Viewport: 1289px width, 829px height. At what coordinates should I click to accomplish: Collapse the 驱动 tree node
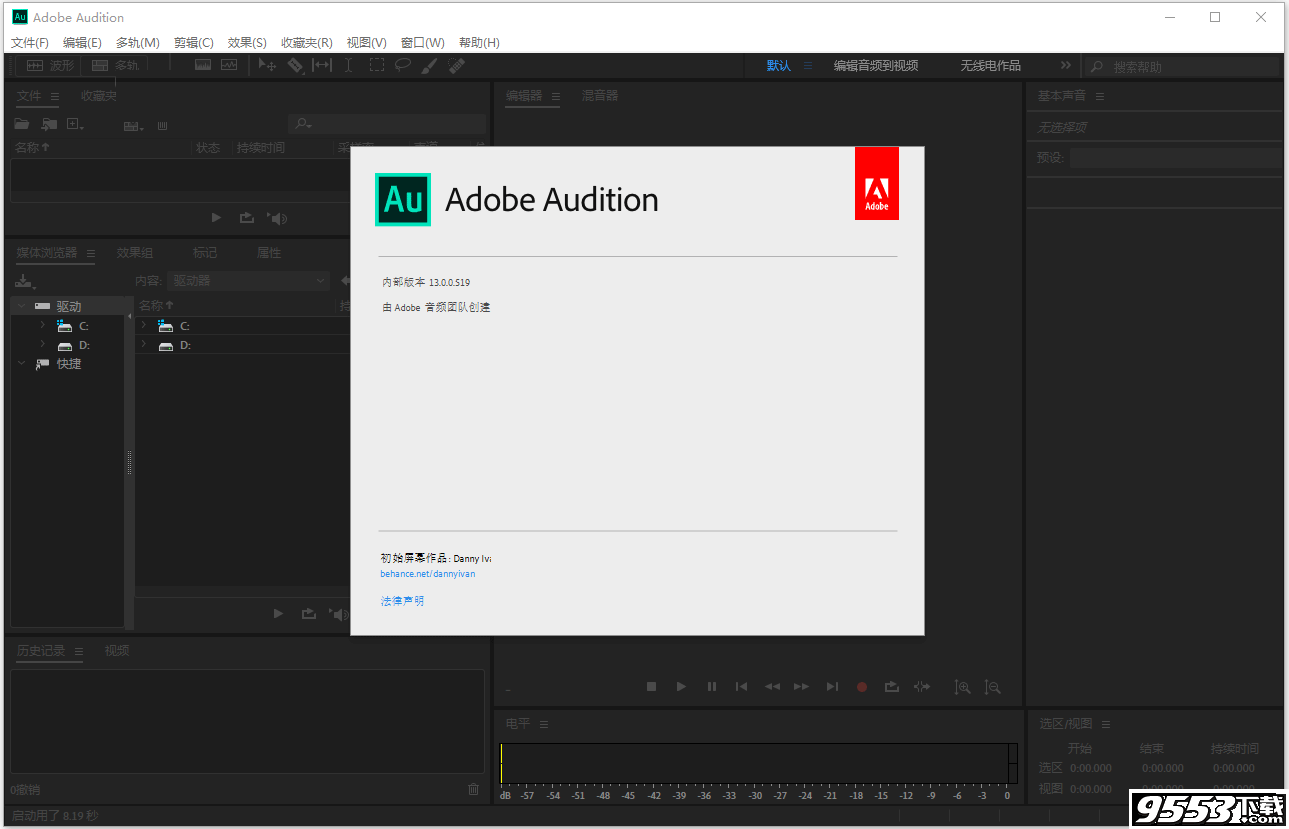pos(22,306)
